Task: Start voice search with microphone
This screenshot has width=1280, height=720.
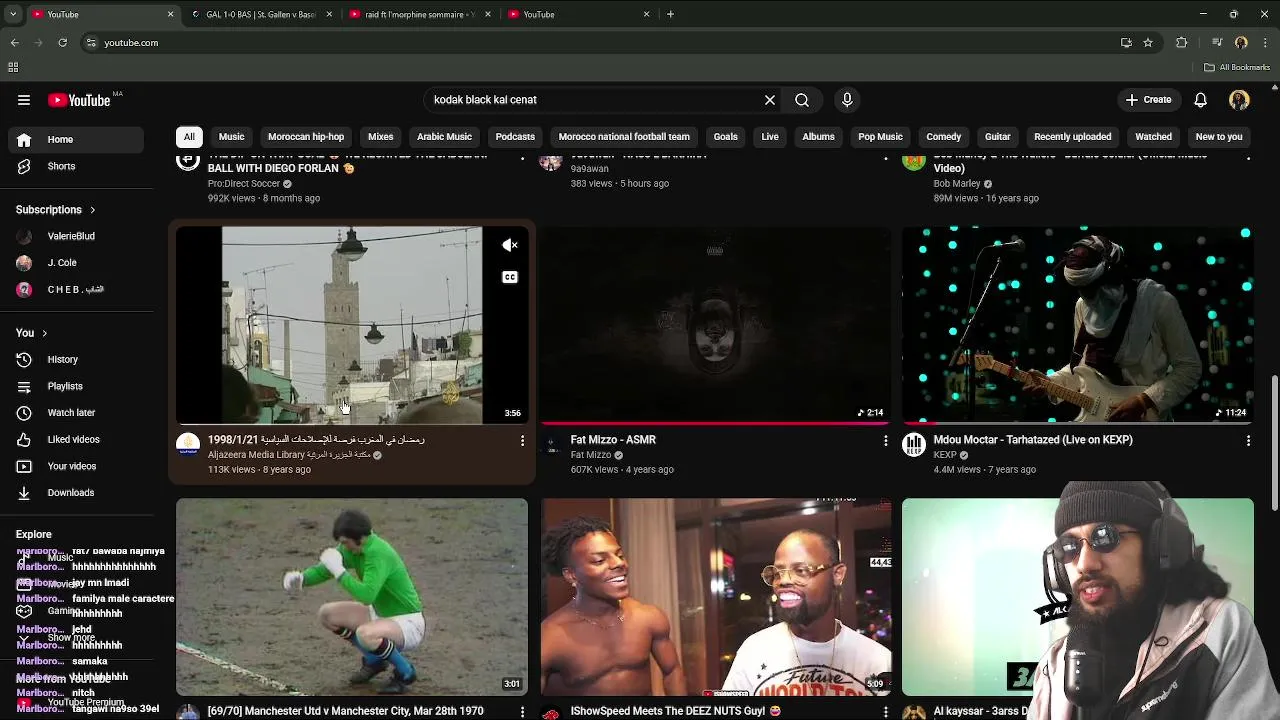Action: click(x=847, y=100)
